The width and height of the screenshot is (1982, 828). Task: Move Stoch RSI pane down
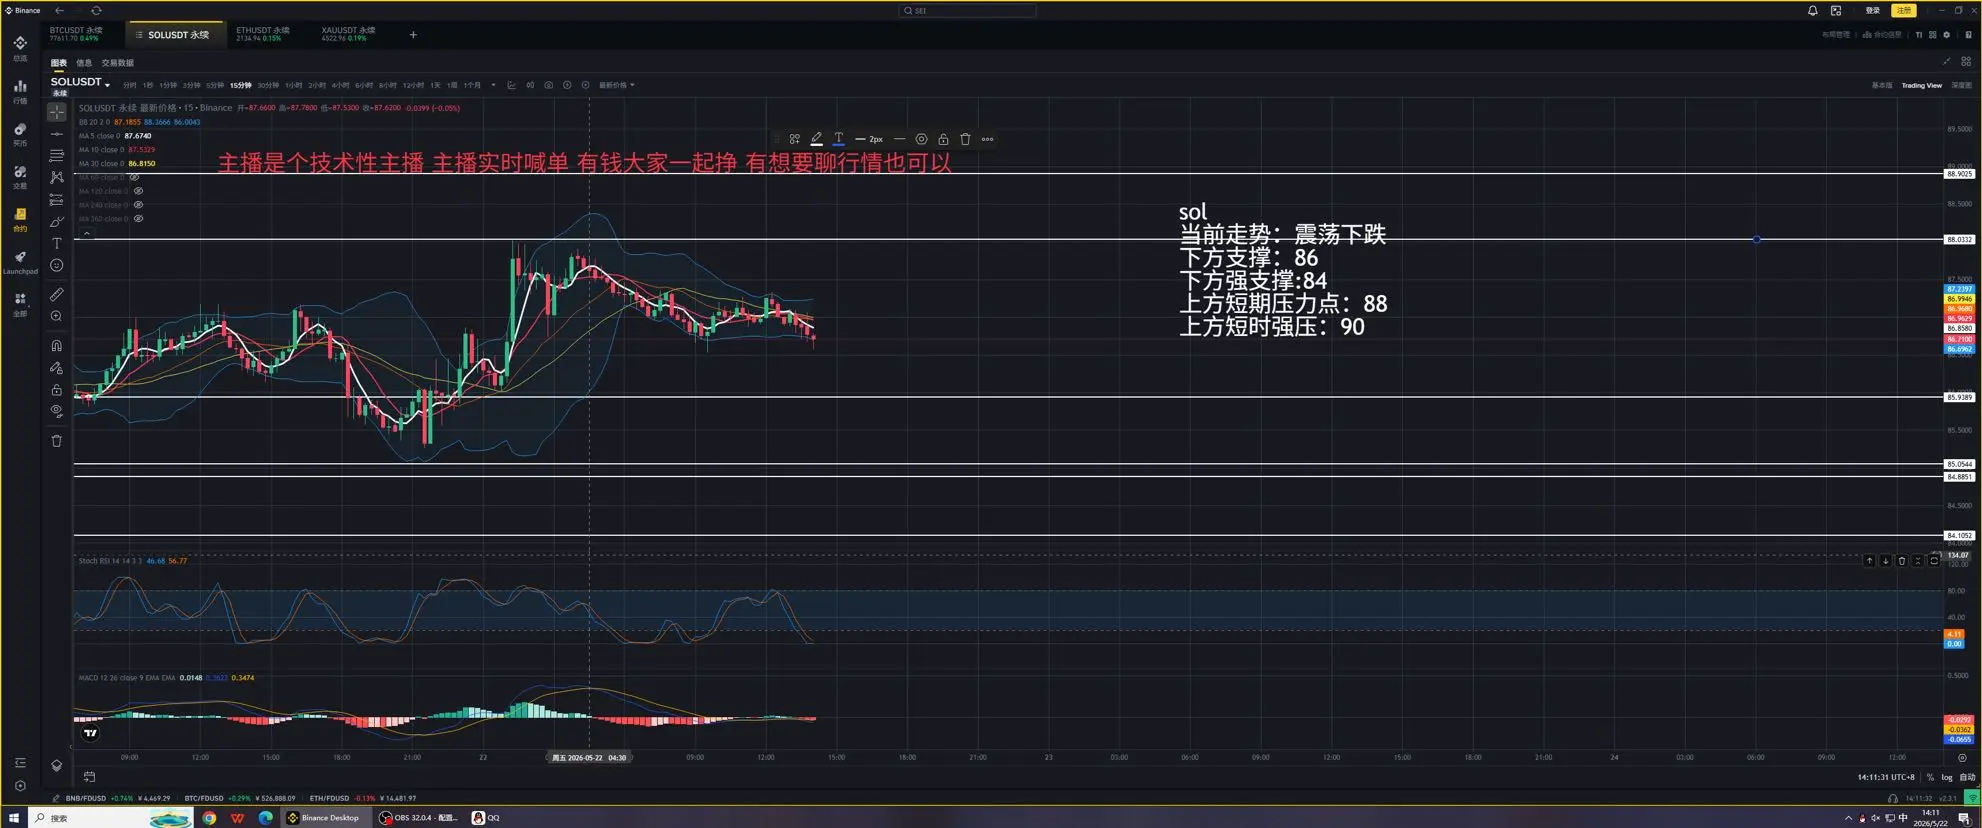pos(1885,561)
